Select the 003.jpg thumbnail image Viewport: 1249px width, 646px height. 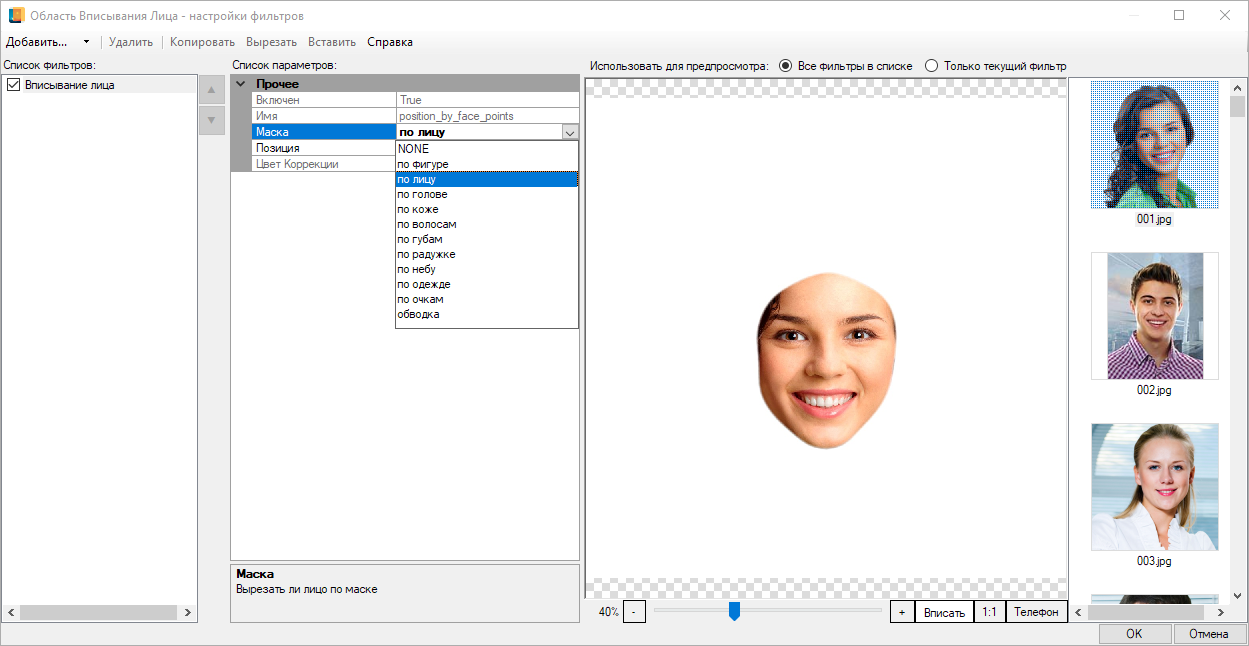(1154, 487)
